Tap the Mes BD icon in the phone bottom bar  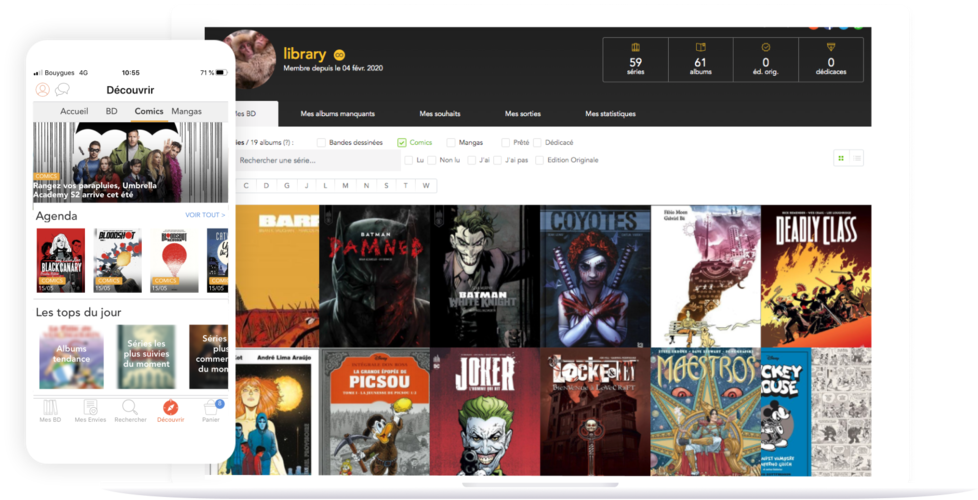pos(50,407)
